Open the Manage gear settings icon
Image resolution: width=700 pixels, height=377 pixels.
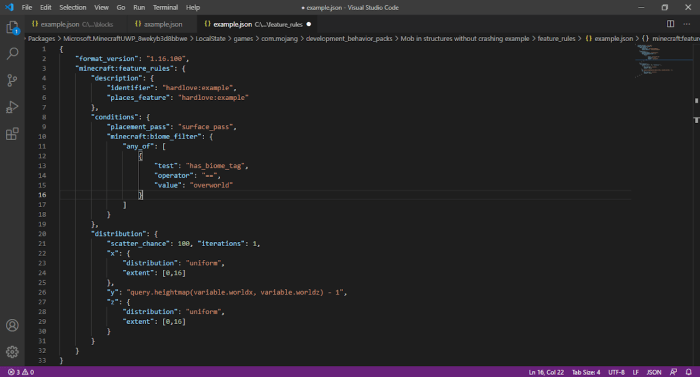point(12,352)
